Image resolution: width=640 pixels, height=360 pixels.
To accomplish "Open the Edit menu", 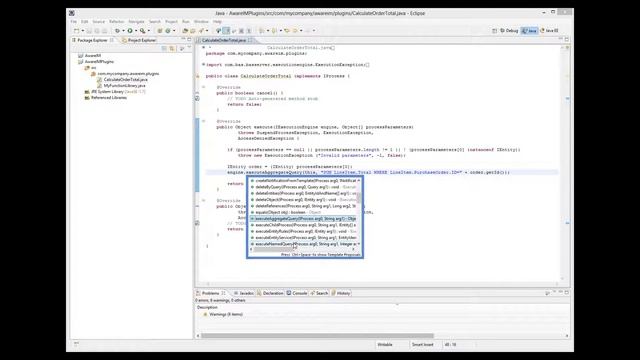I will click(84, 22).
